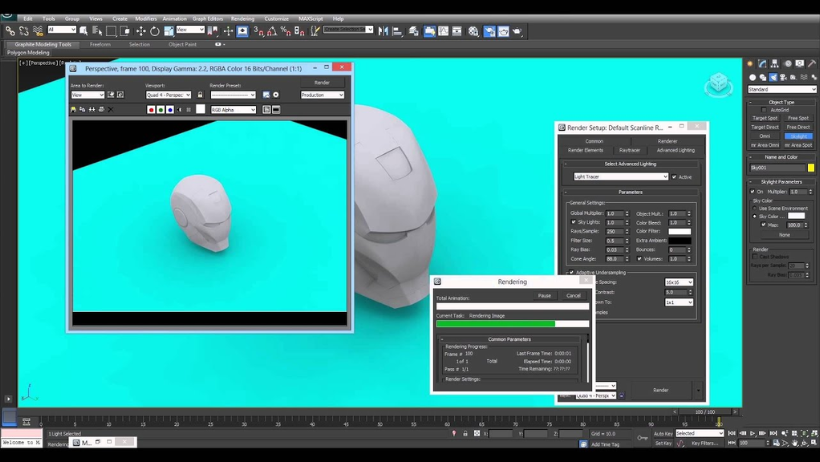Toggle the Sky Lights checkbox

574,222
